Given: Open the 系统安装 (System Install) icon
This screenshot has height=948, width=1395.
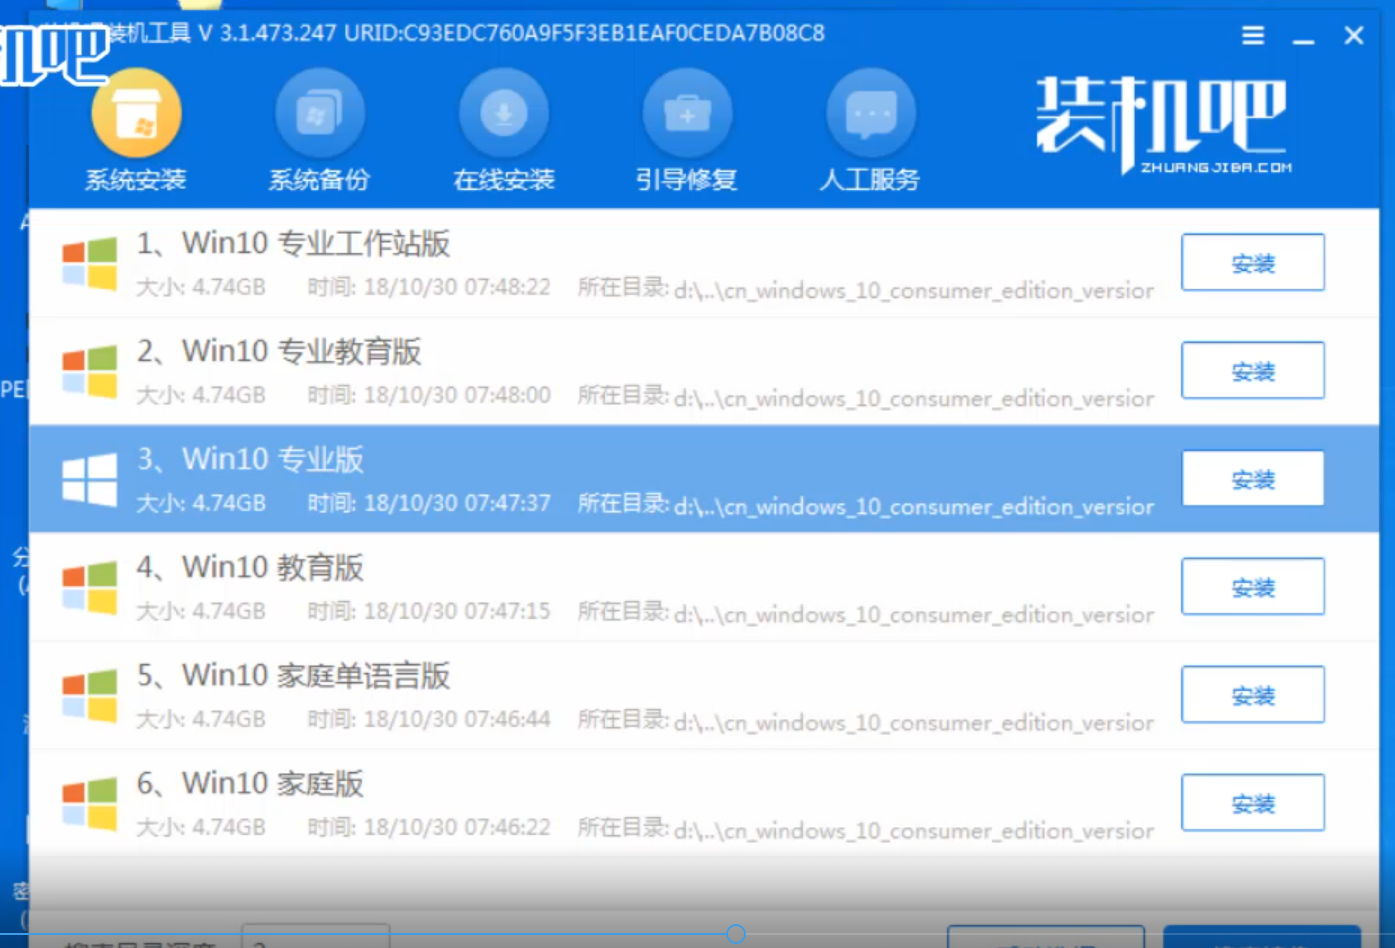Looking at the screenshot, I should (x=136, y=114).
